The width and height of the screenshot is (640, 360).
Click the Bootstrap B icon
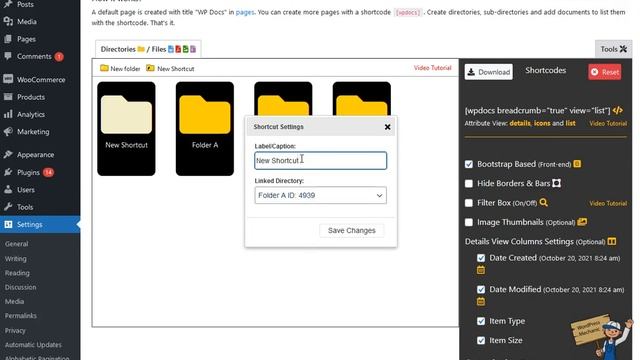tap(577, 164)
